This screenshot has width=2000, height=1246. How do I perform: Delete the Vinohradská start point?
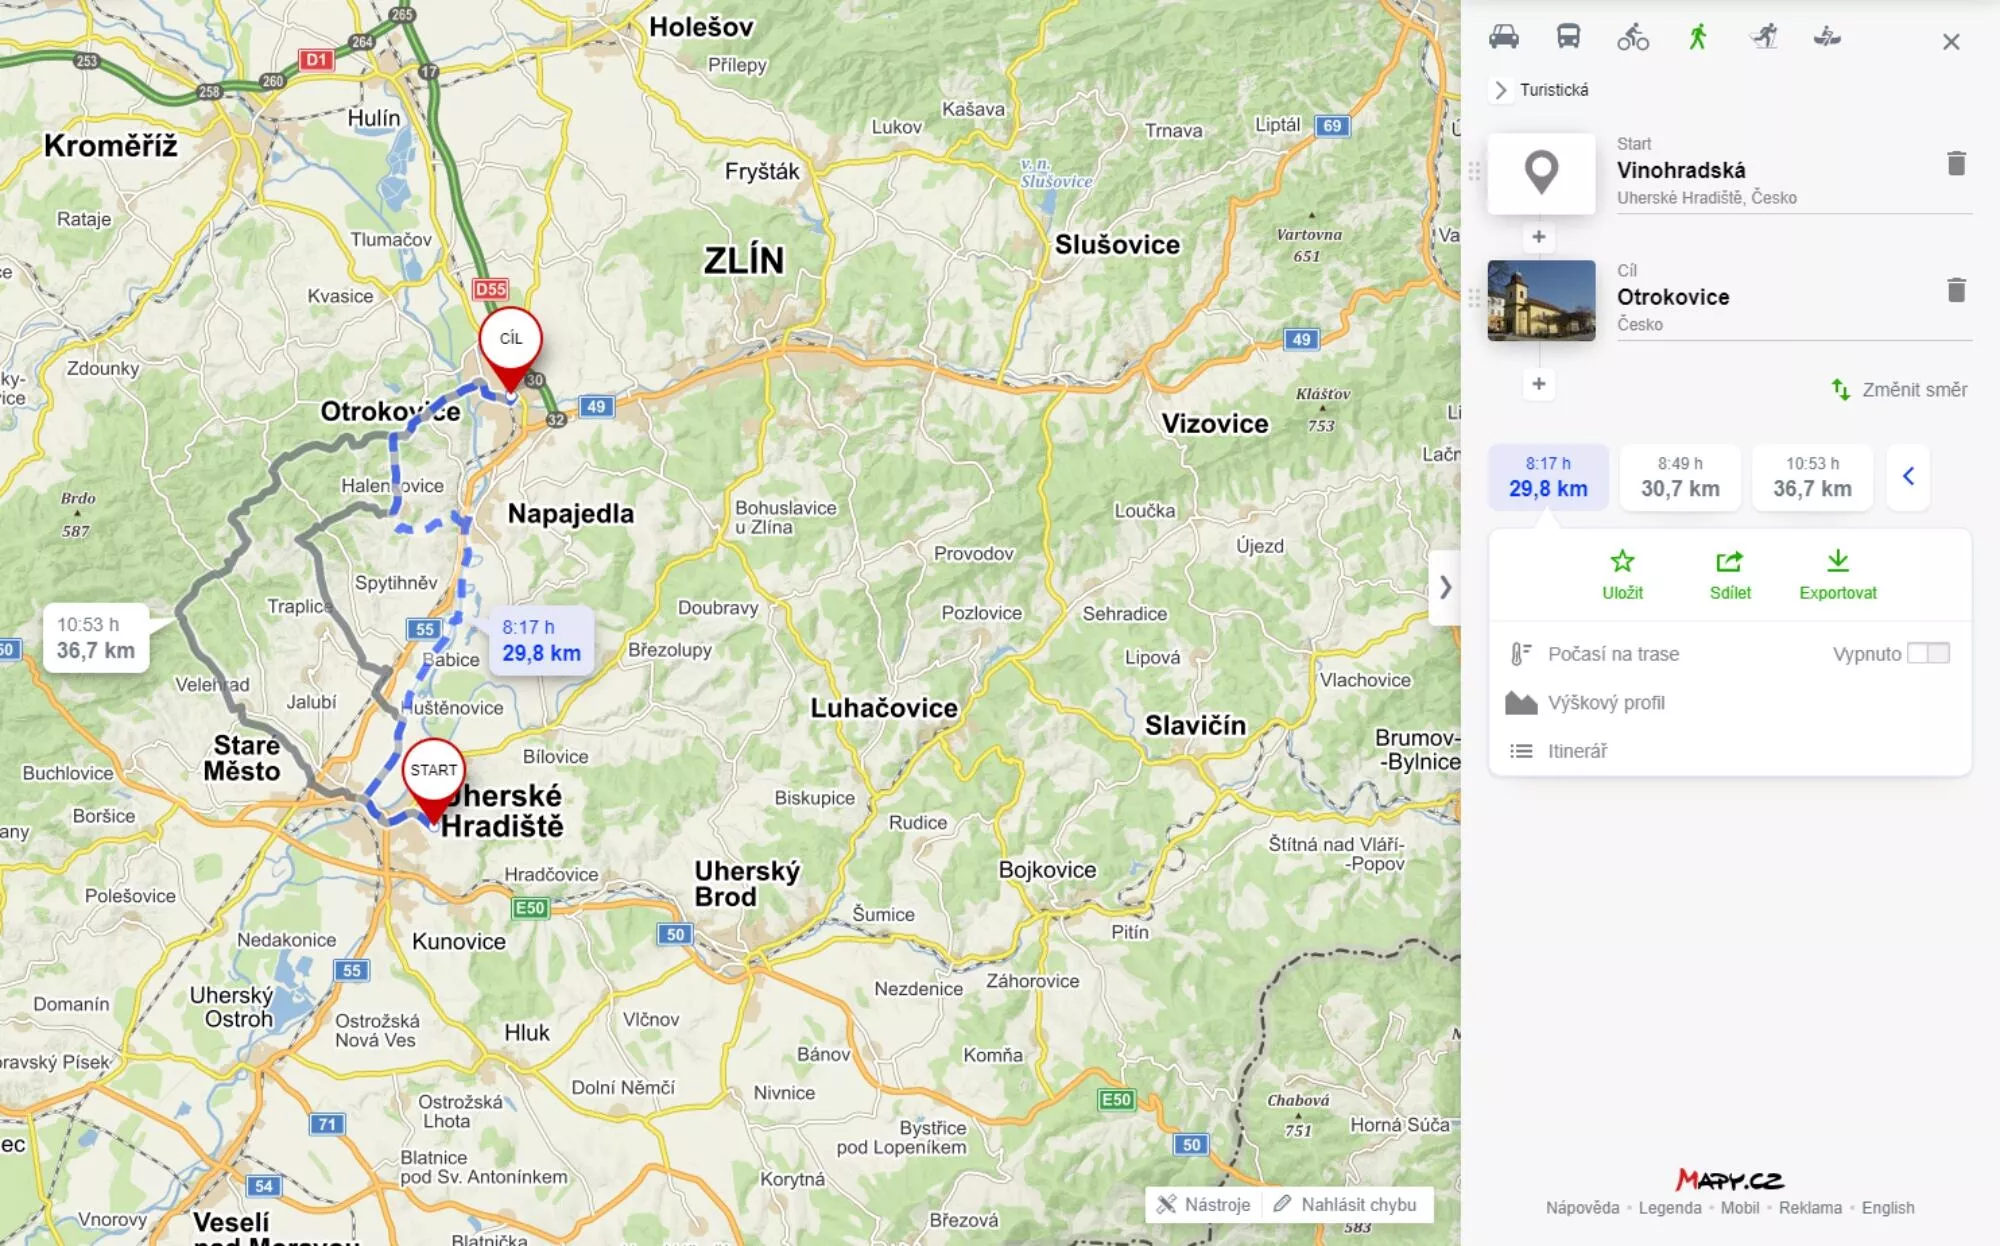pos(1957,163)
